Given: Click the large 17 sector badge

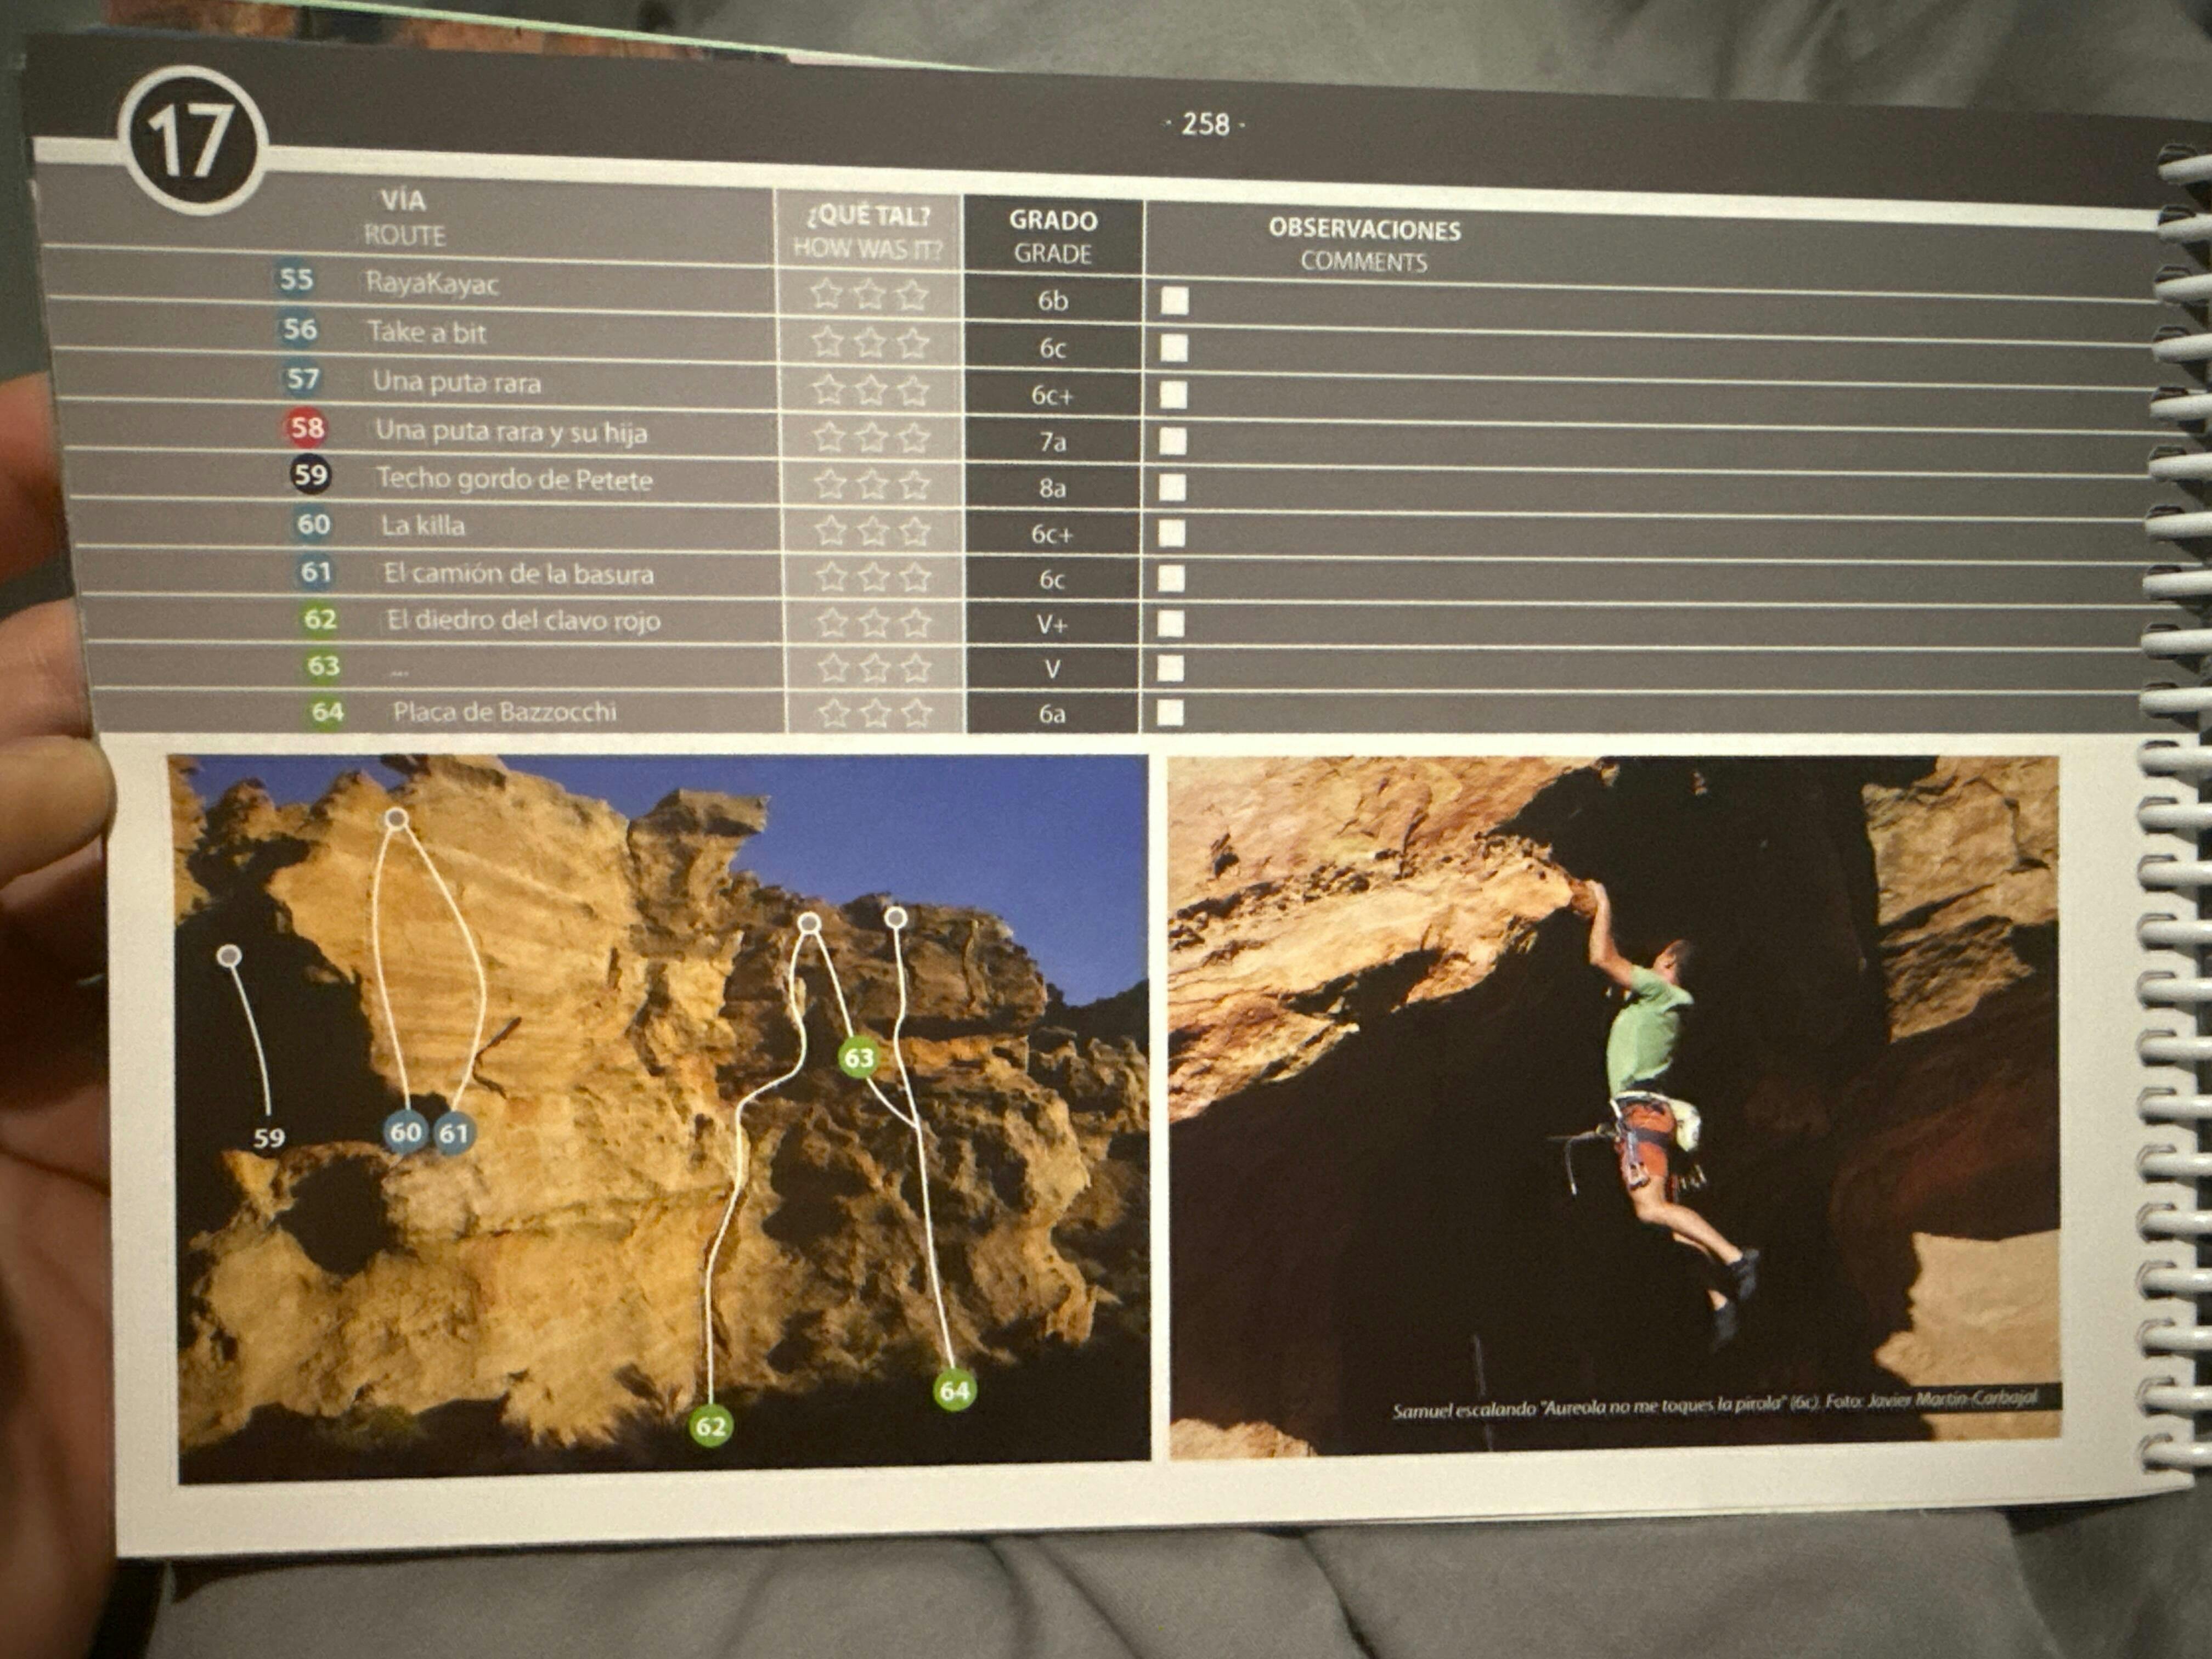Looking at the screenshot, I should click(x=192, y=140).
